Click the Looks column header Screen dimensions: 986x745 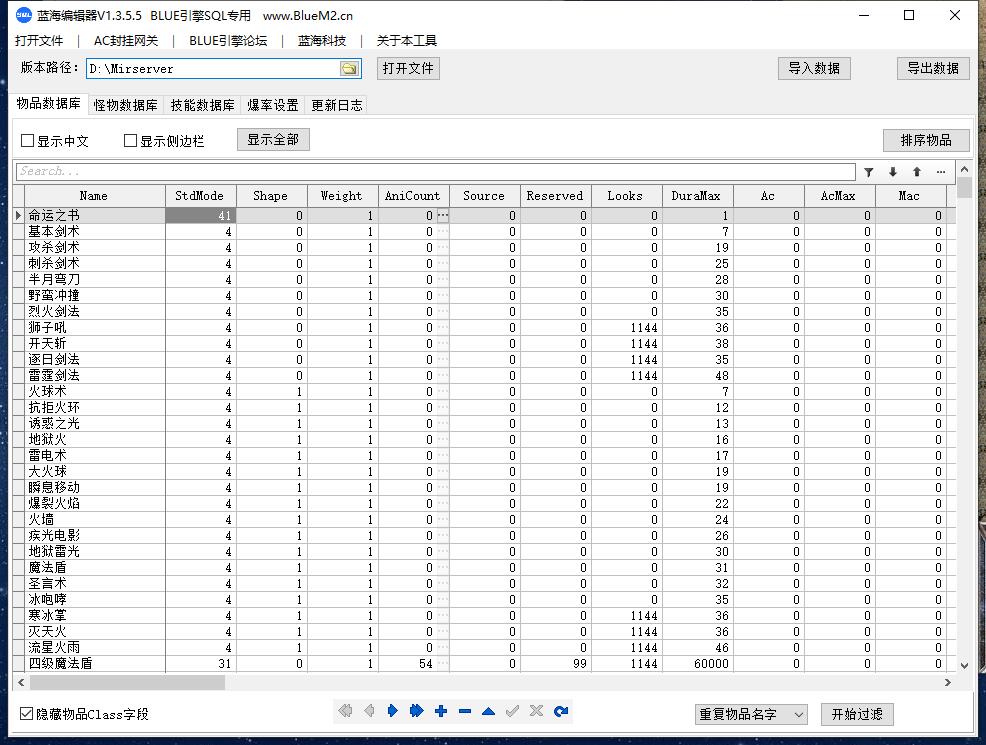[x=626, y=196]
